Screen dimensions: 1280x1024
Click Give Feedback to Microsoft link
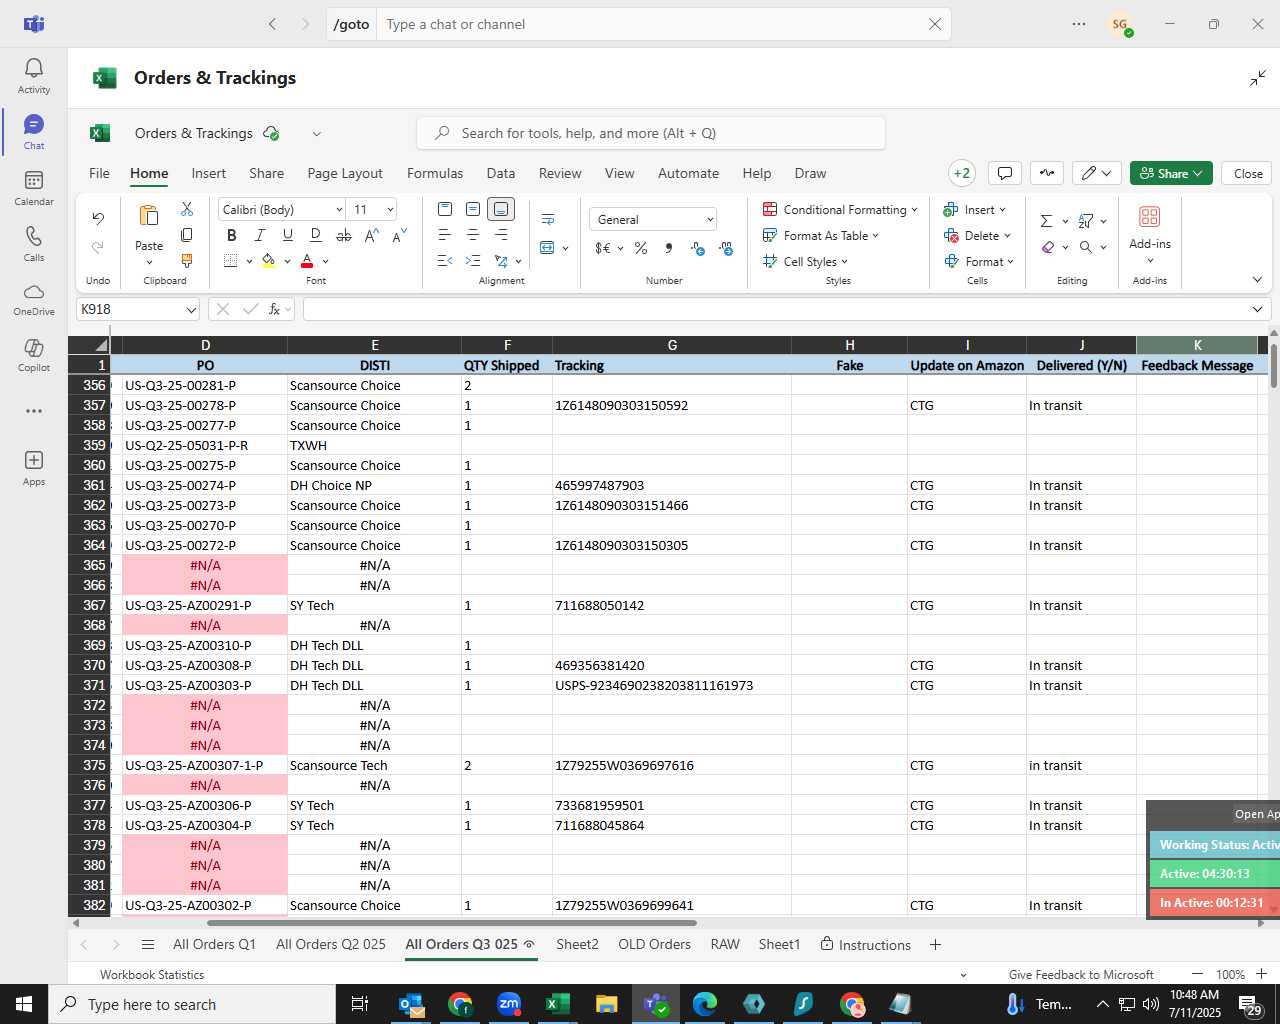1081,975
